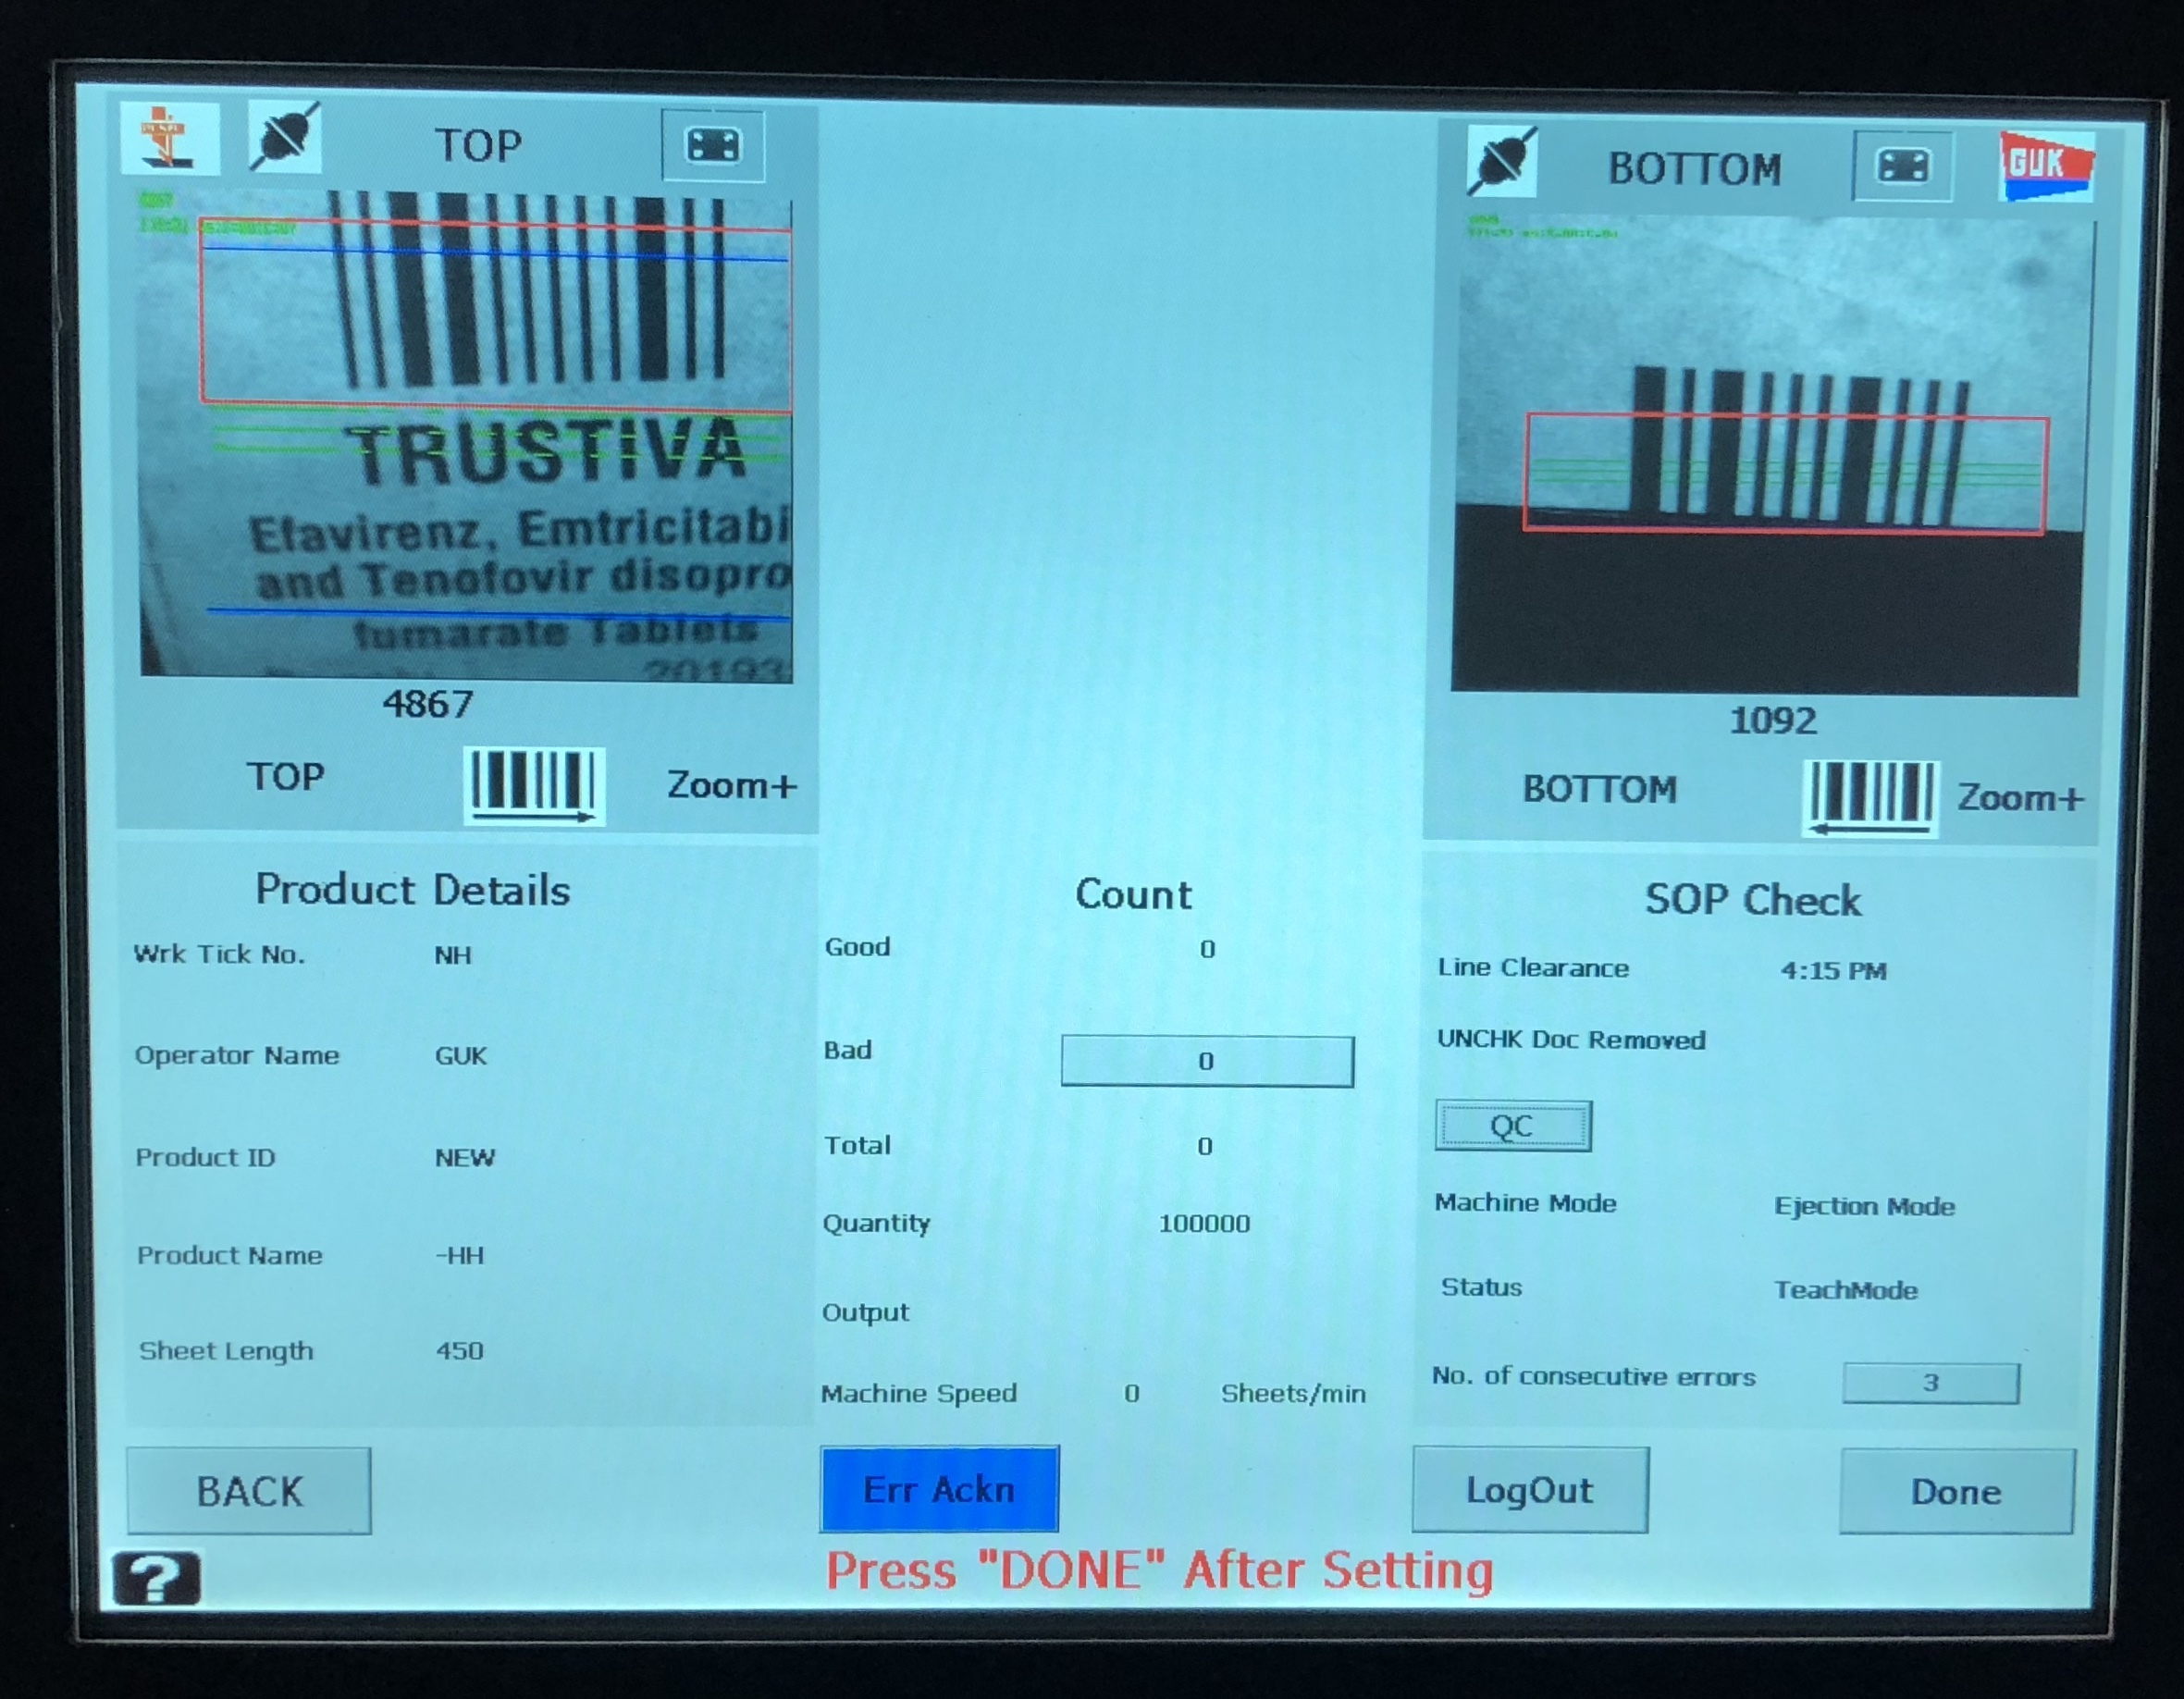Click the TOP camera disconnect plug icon
Image resolution: width=2184 pixels, height=1699 pixels.
pyautogui.click(x=285, y=138)
